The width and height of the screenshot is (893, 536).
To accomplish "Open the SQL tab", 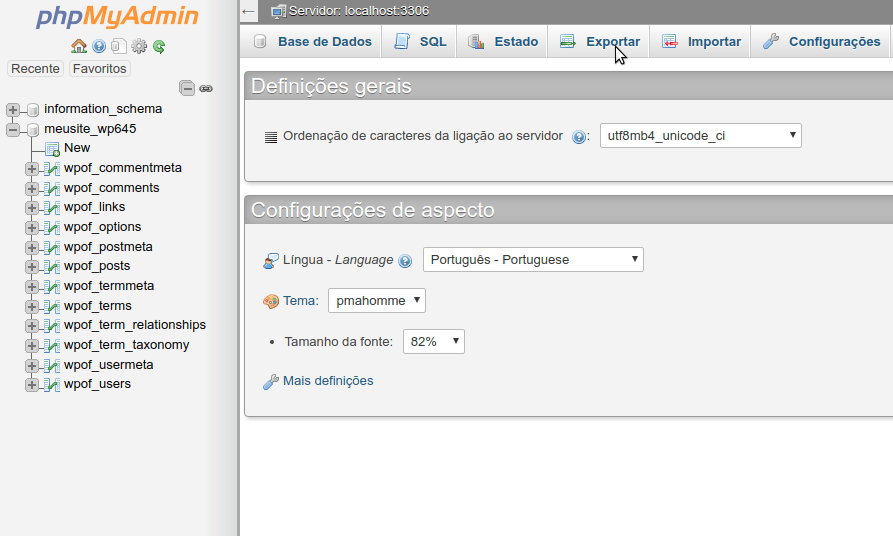I will tap(421, 42).
